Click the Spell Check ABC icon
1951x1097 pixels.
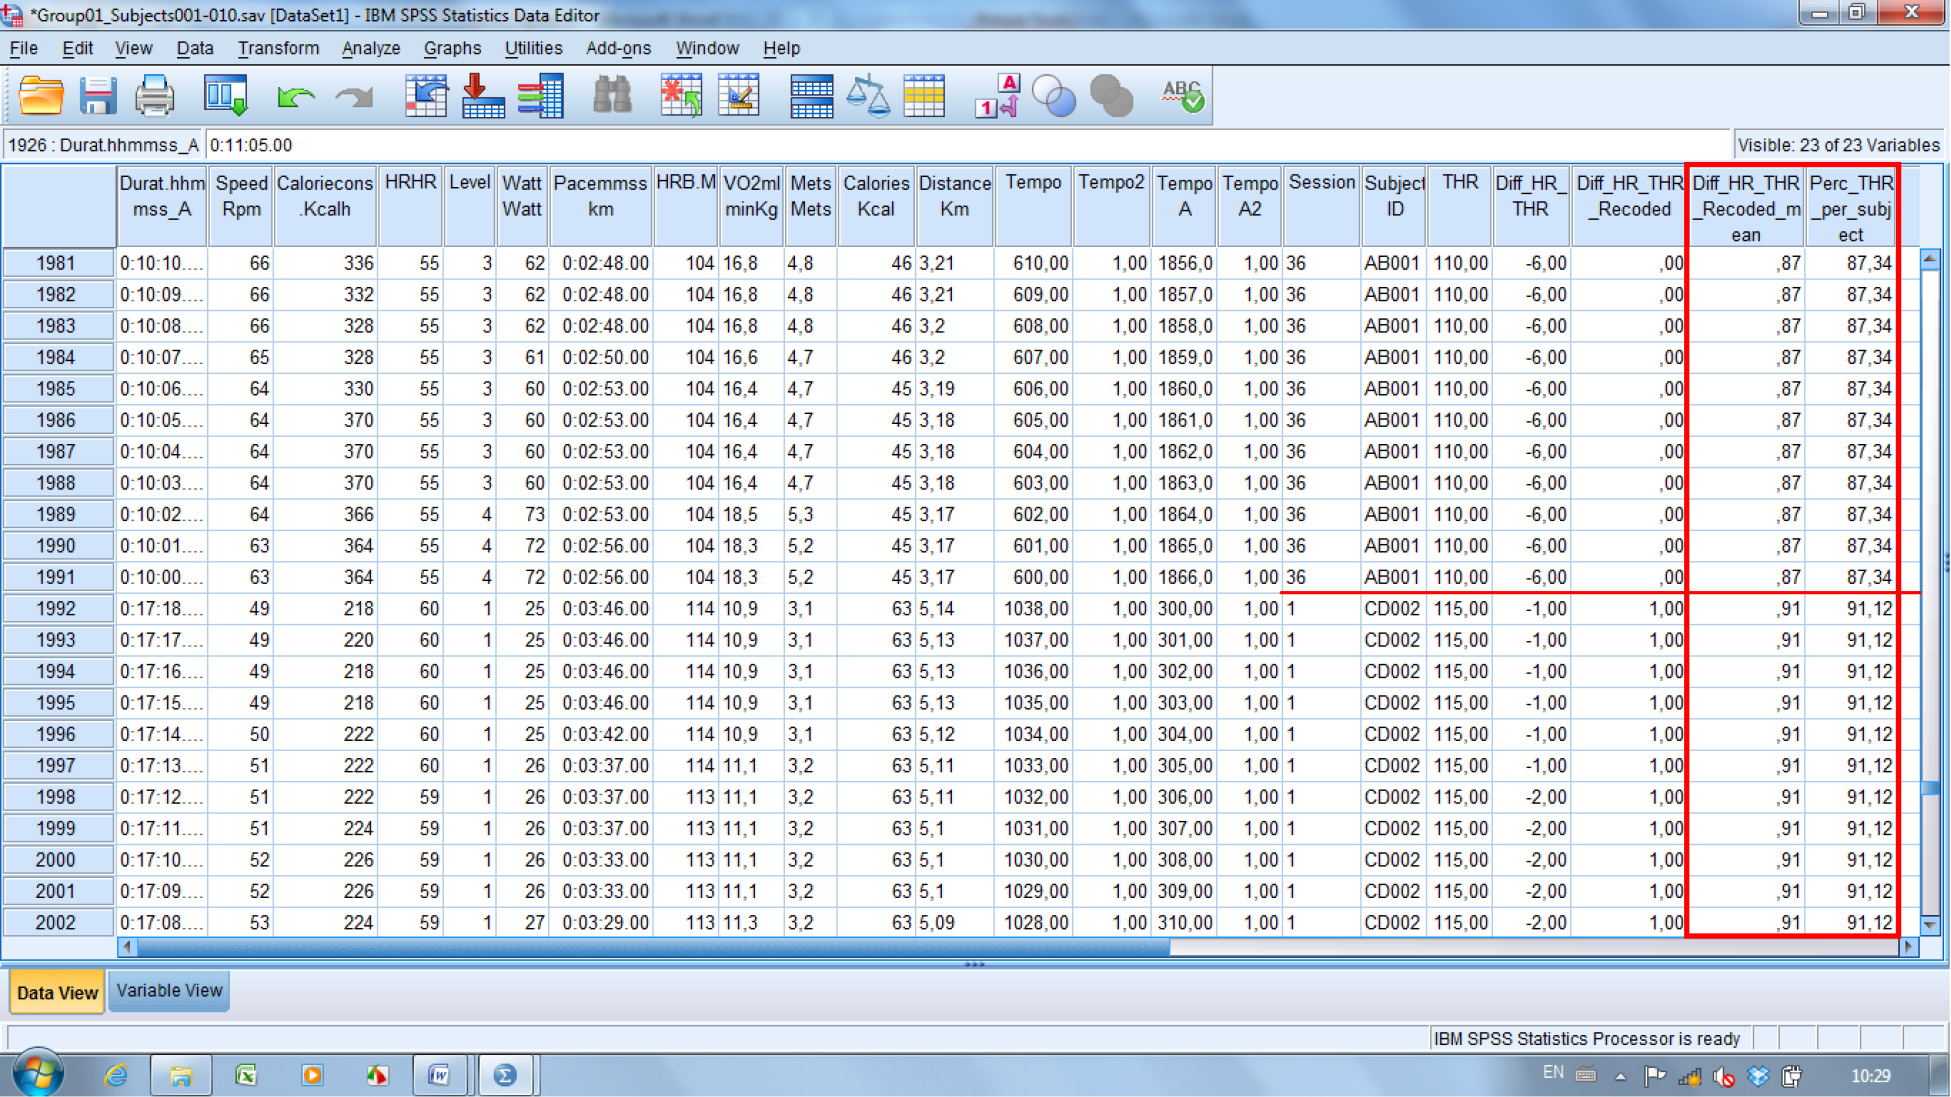[1182, 97]
